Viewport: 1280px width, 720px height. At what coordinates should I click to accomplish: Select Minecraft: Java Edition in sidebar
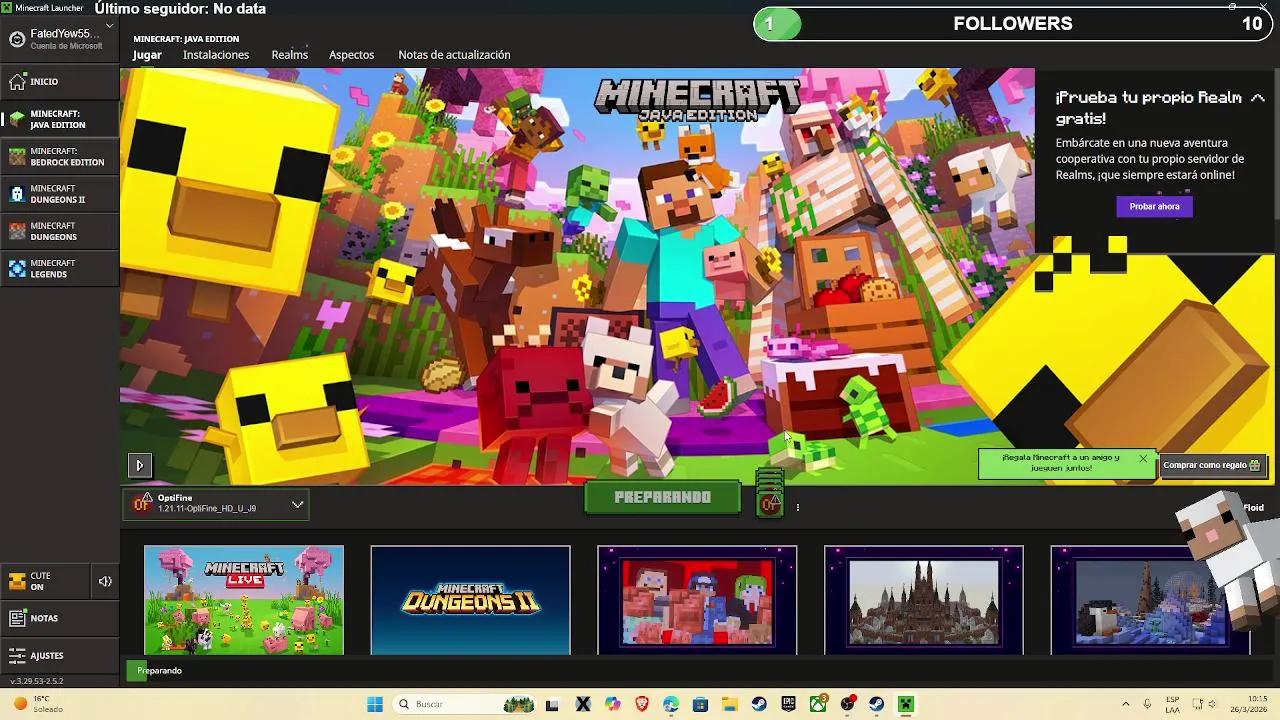[60, 119]
